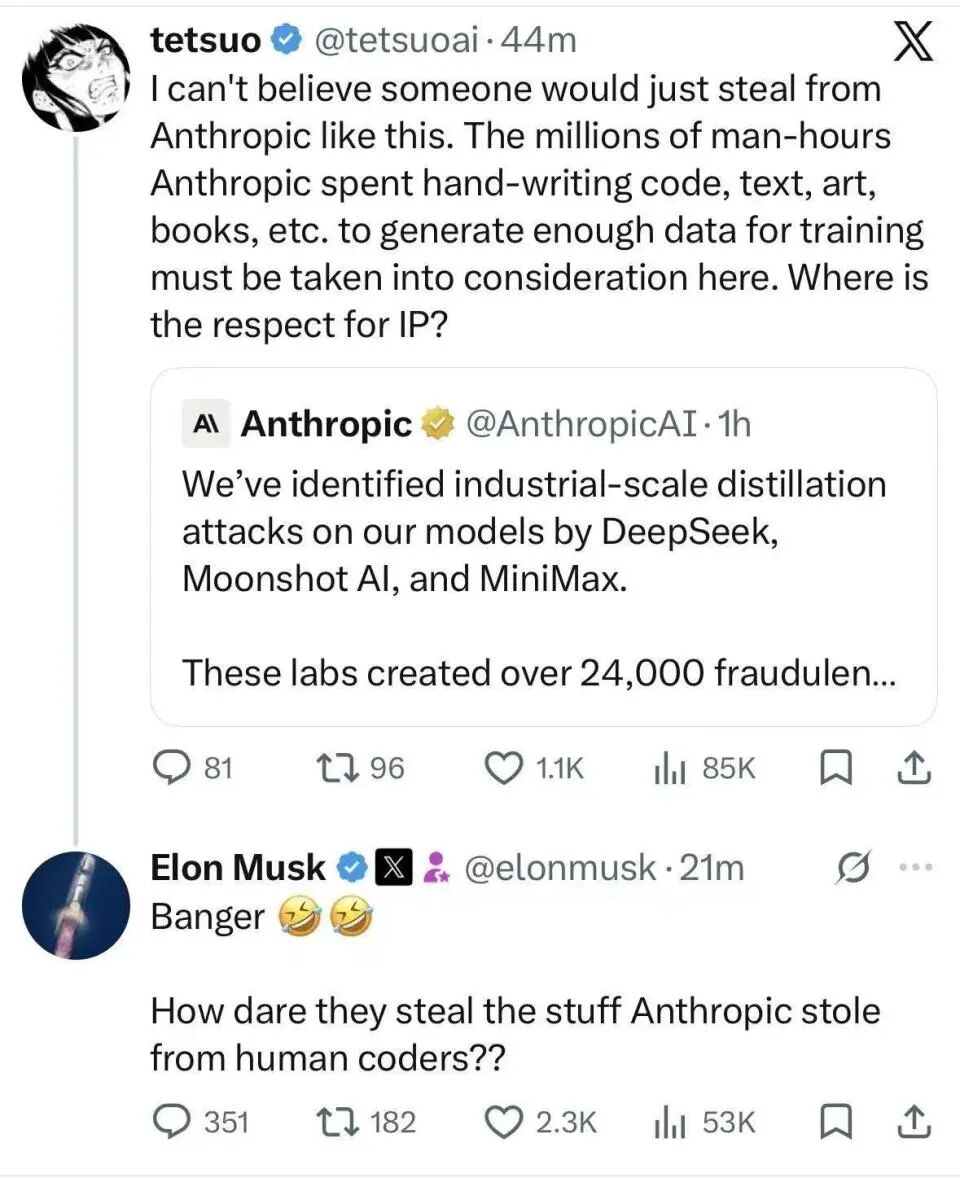Open the share menu on tetsuo's tweet
This screenshot has height=1178, width=960.
(x=915, y=768)
